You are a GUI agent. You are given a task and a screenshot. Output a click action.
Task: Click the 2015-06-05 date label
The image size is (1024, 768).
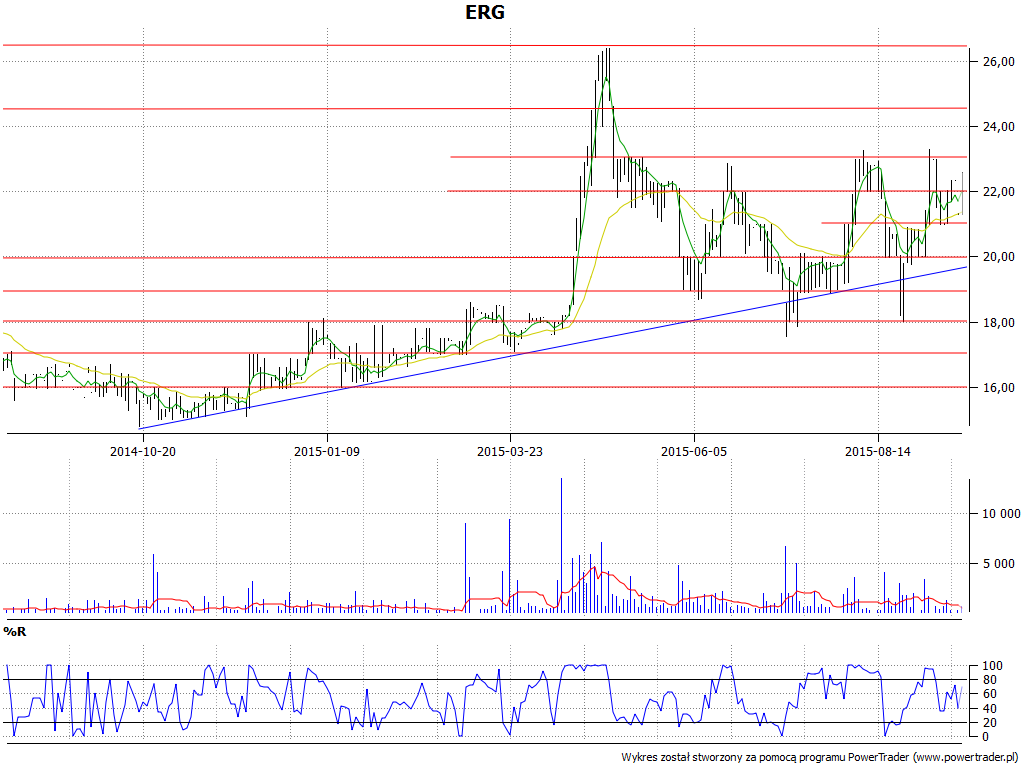click(694, 451)
